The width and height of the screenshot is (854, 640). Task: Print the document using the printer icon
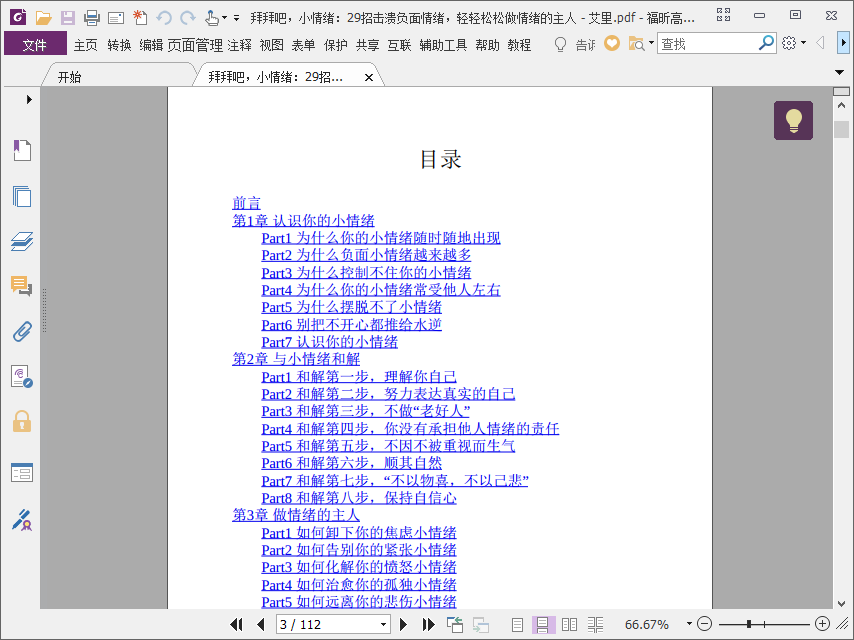92,18
